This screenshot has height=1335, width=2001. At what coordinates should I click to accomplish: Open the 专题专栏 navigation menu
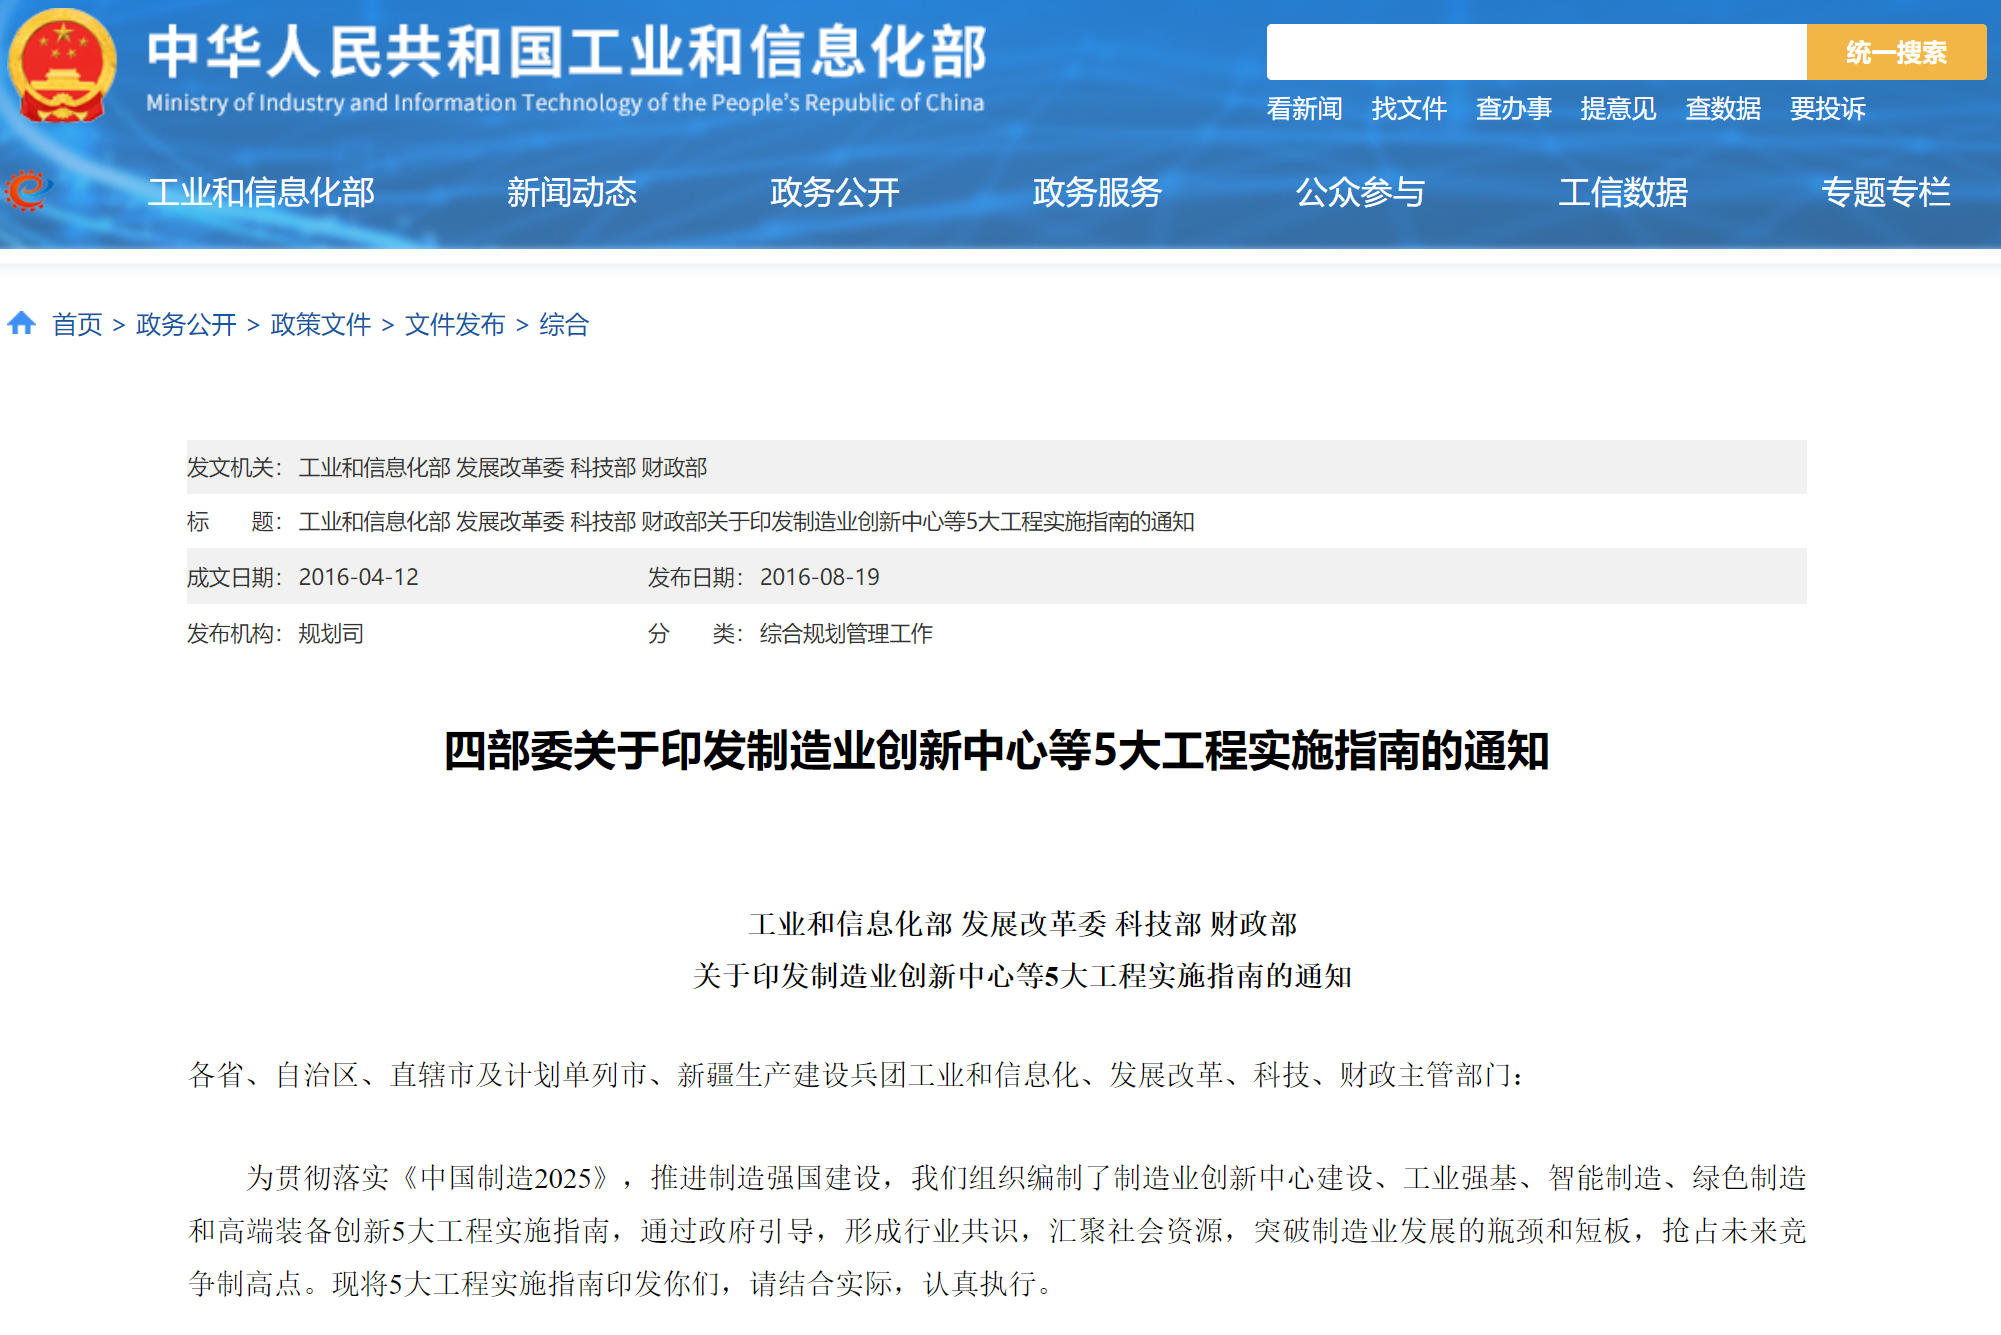coord(1885,192)
